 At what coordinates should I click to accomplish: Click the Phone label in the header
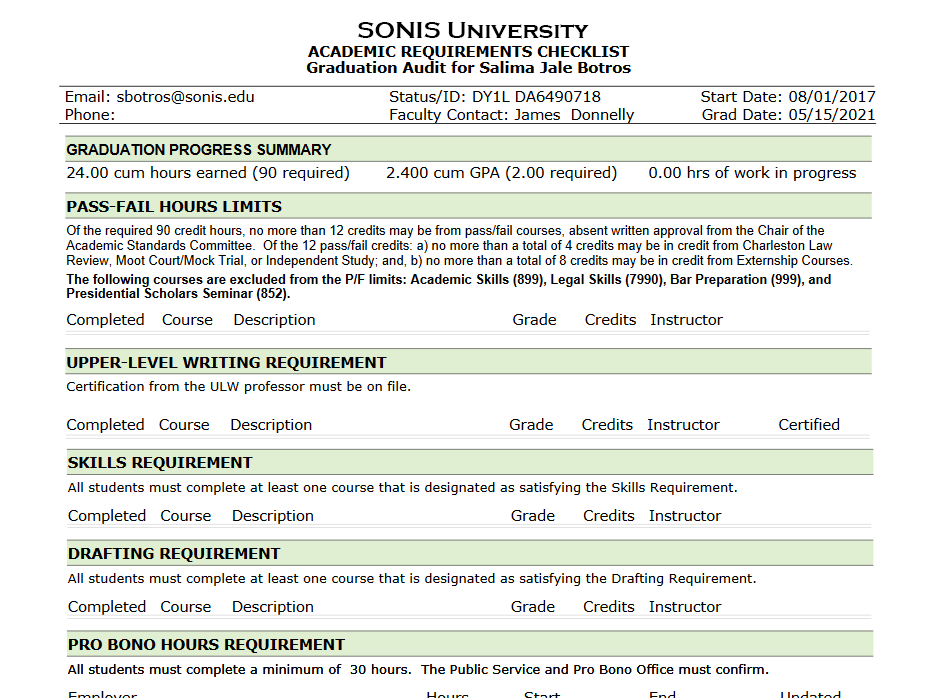[90, 115]
